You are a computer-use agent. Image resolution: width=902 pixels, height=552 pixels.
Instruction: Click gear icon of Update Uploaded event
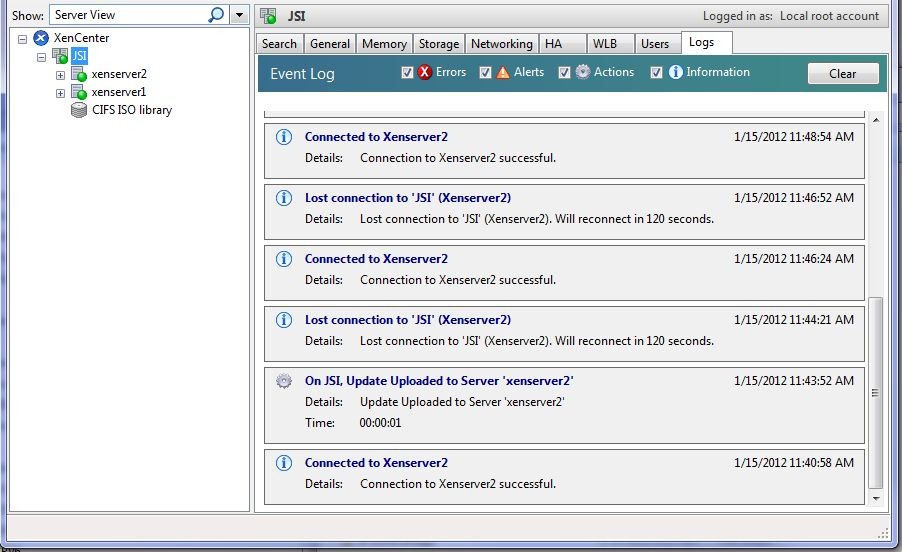click(x=284, y=381)
